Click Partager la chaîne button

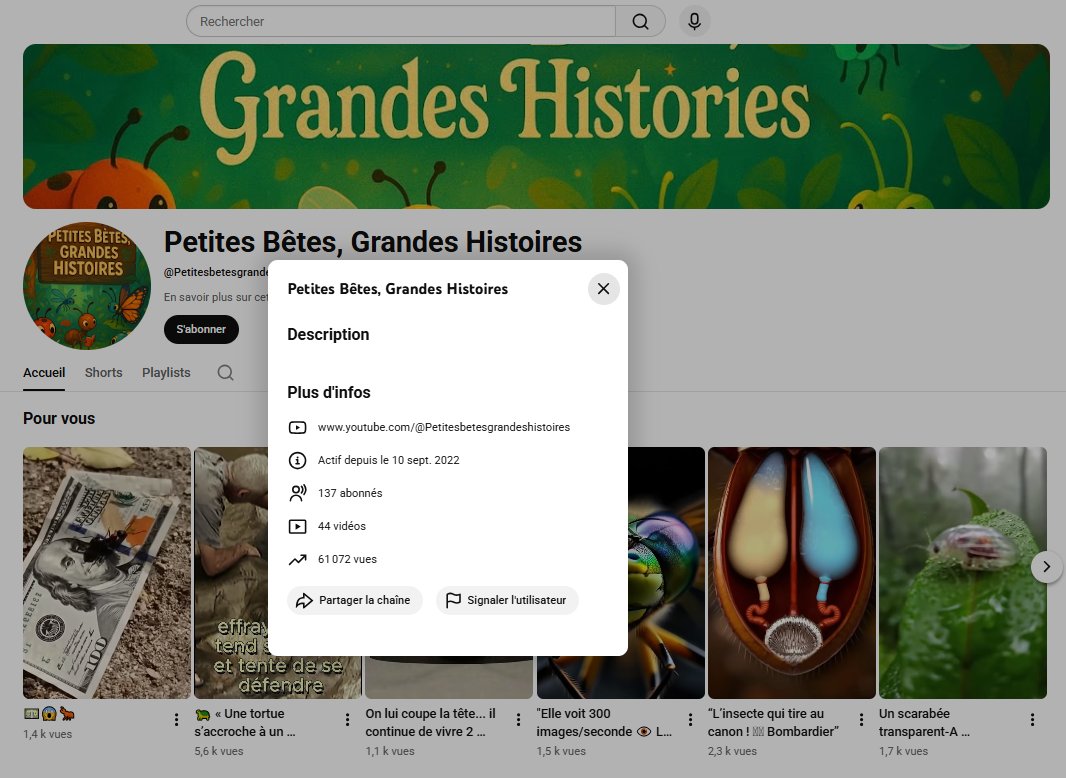[355, 601]
